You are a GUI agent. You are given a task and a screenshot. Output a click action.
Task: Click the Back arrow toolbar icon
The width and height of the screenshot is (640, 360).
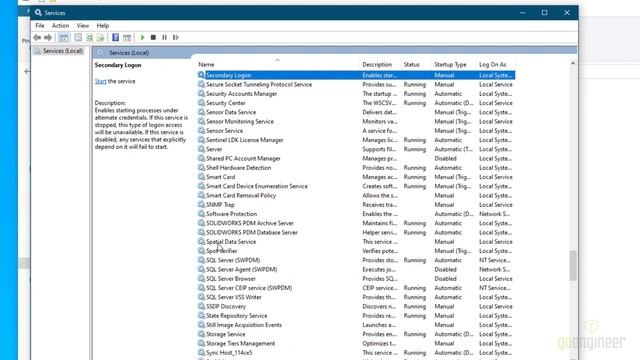point(37,38)
